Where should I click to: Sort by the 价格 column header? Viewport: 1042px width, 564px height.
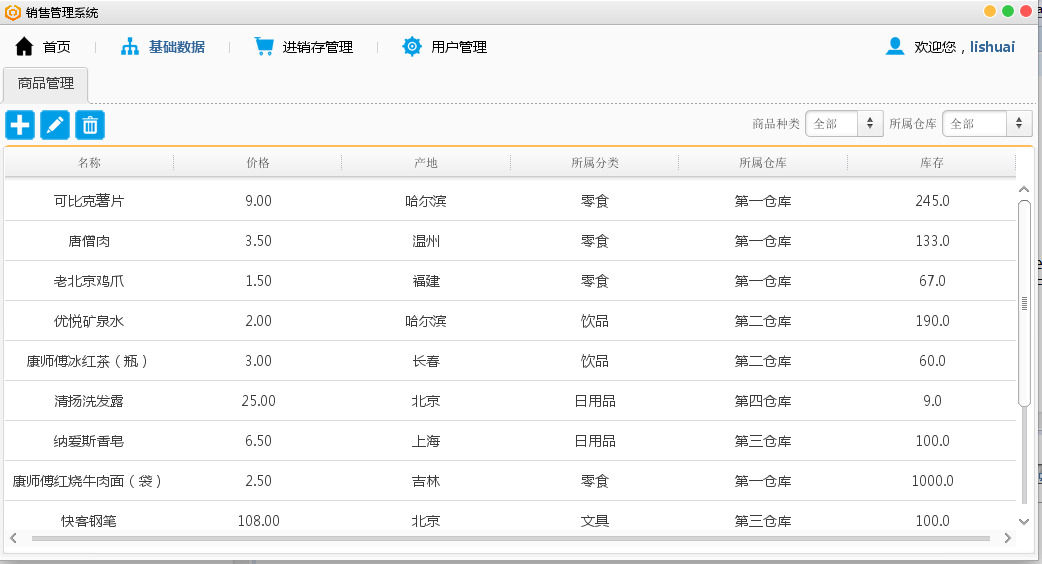(258, 163)
